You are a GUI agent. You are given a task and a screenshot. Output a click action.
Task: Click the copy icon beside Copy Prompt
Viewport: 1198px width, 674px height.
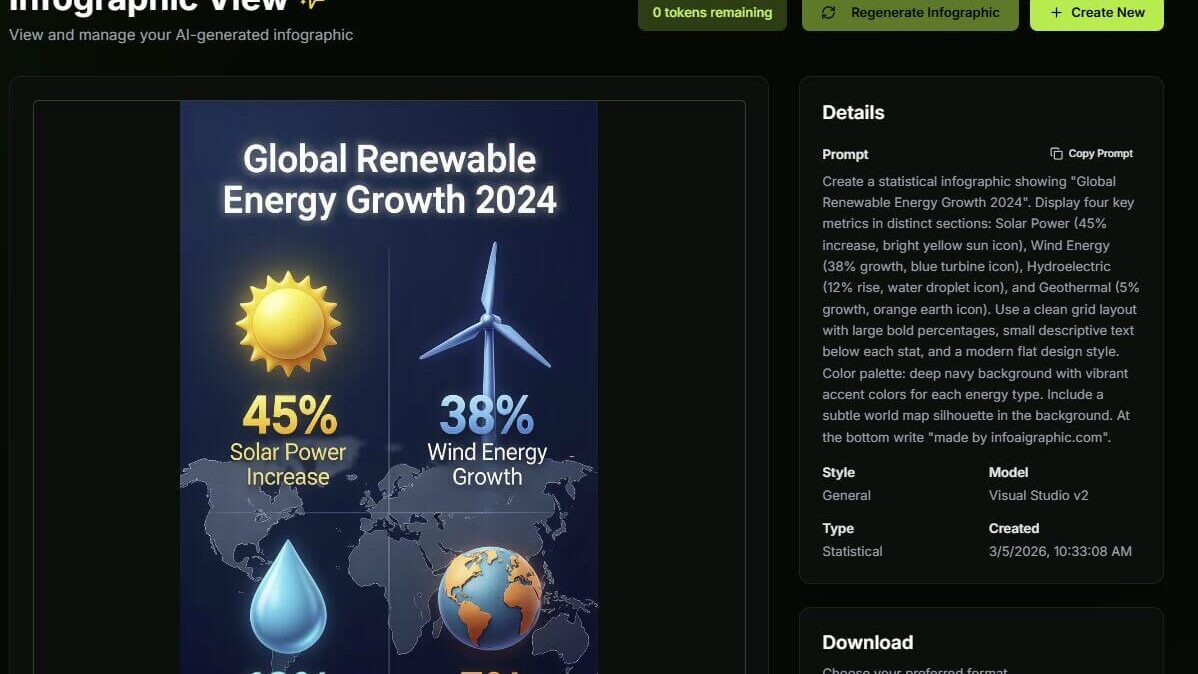click(x=1056, y=154)
